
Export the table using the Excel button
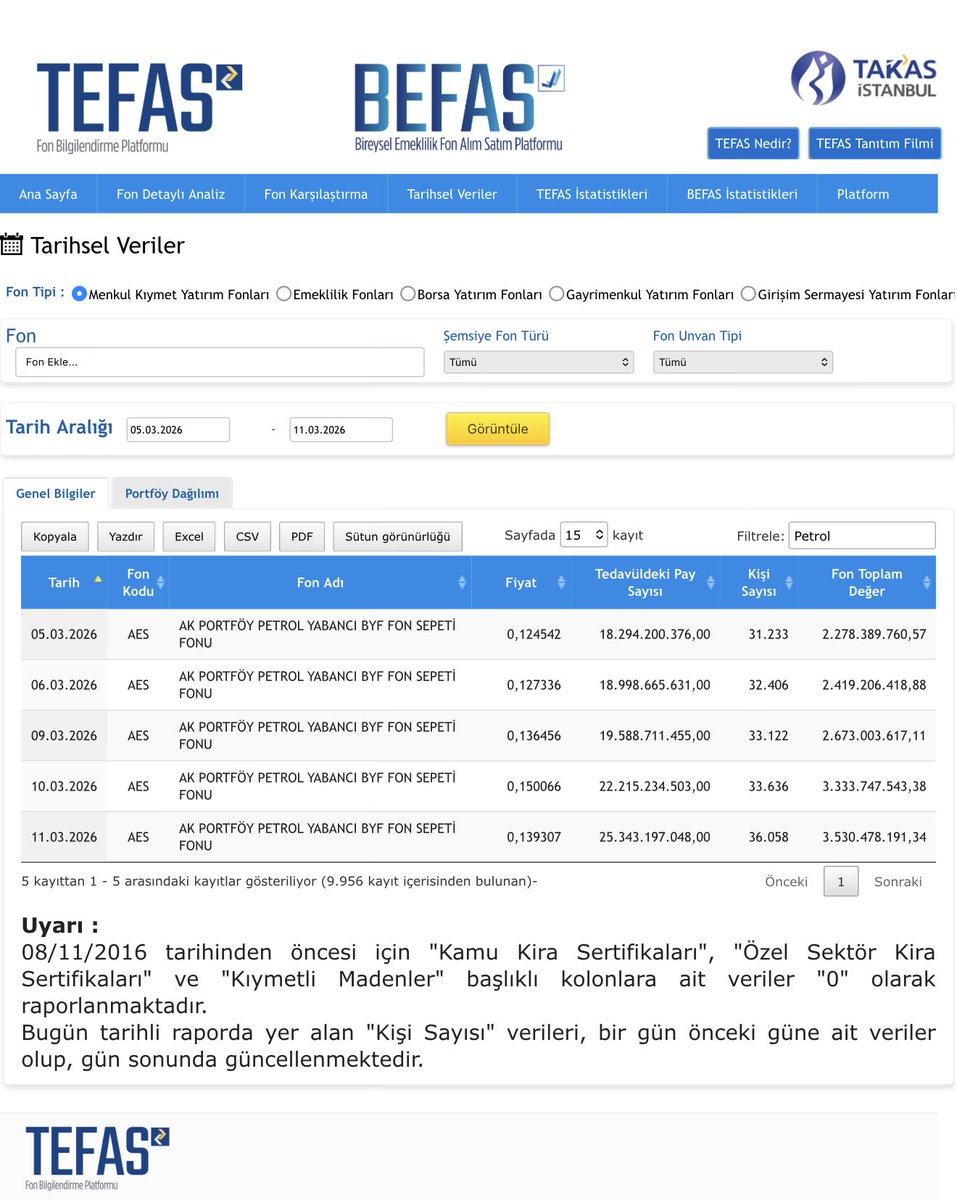coord(188,536)
